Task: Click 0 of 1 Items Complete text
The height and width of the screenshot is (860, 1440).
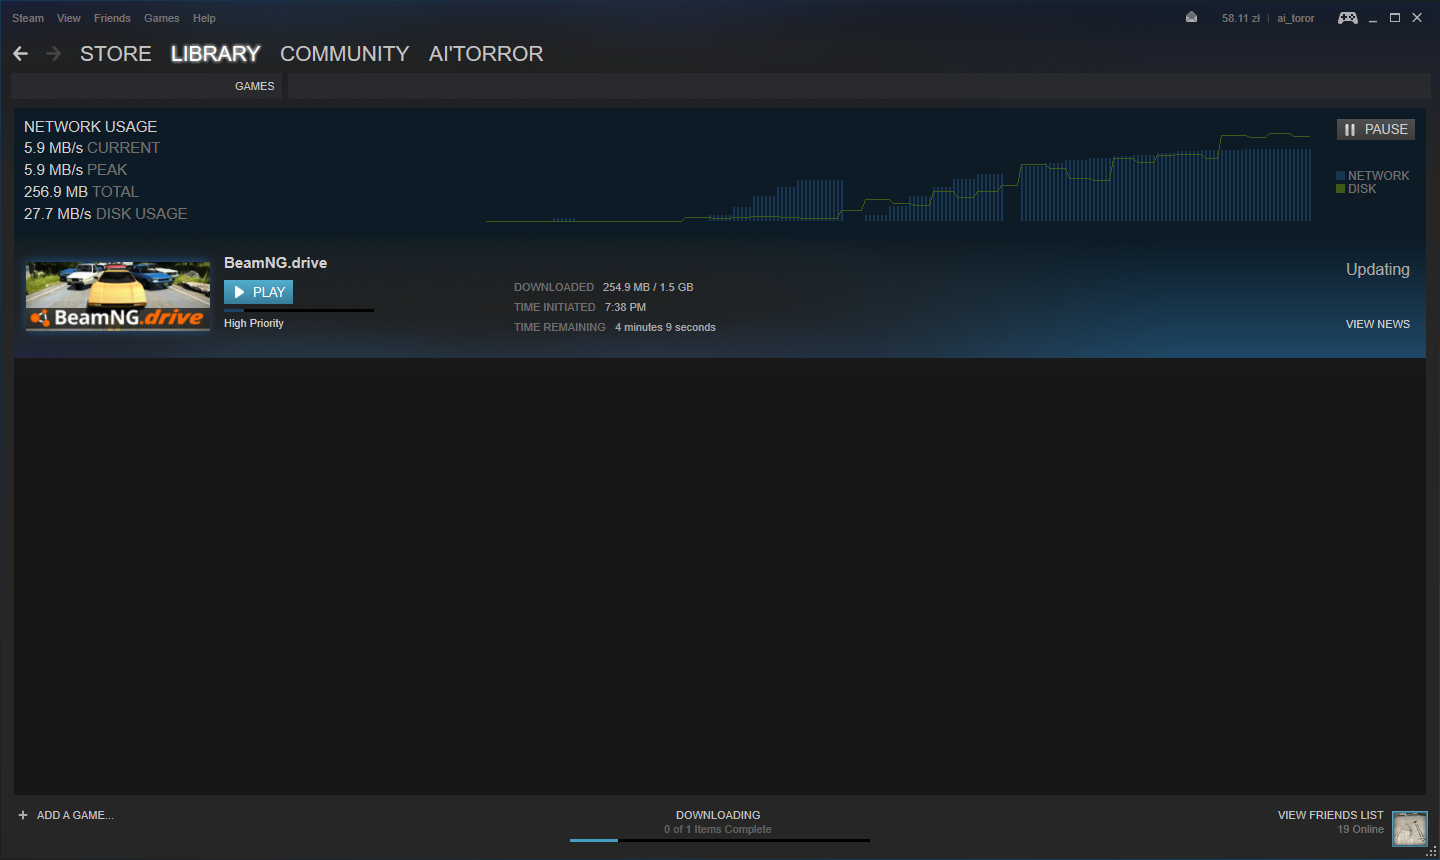Action: tap(718, 829)
